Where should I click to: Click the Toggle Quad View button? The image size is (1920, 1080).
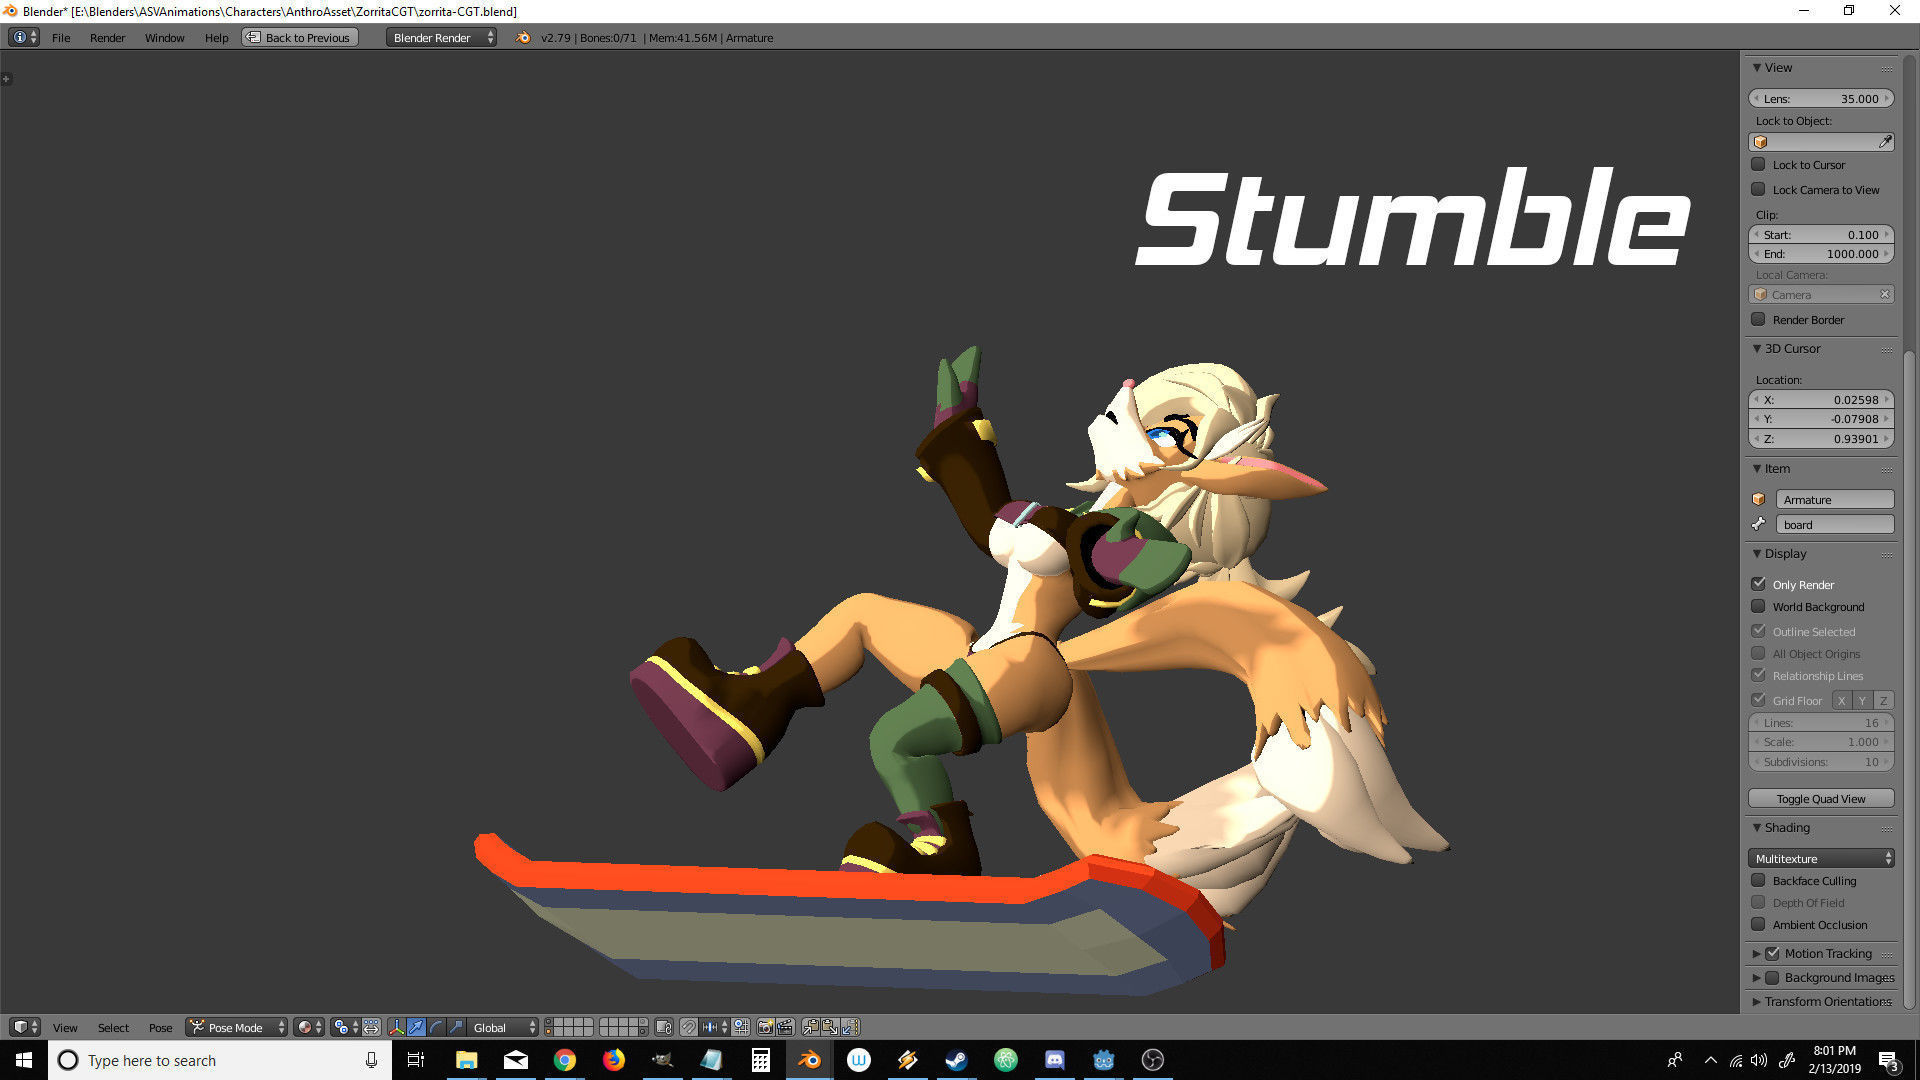tap(1821, 798)
